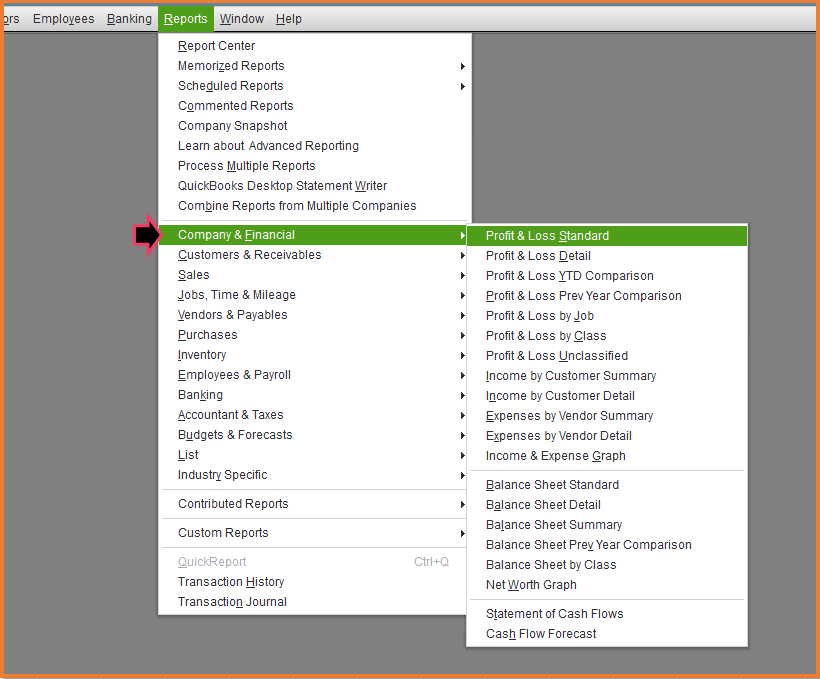Show Net Worth Graph
Viewport: 820px width, 679px height.
pyautogui.click(x=607, y=585)
